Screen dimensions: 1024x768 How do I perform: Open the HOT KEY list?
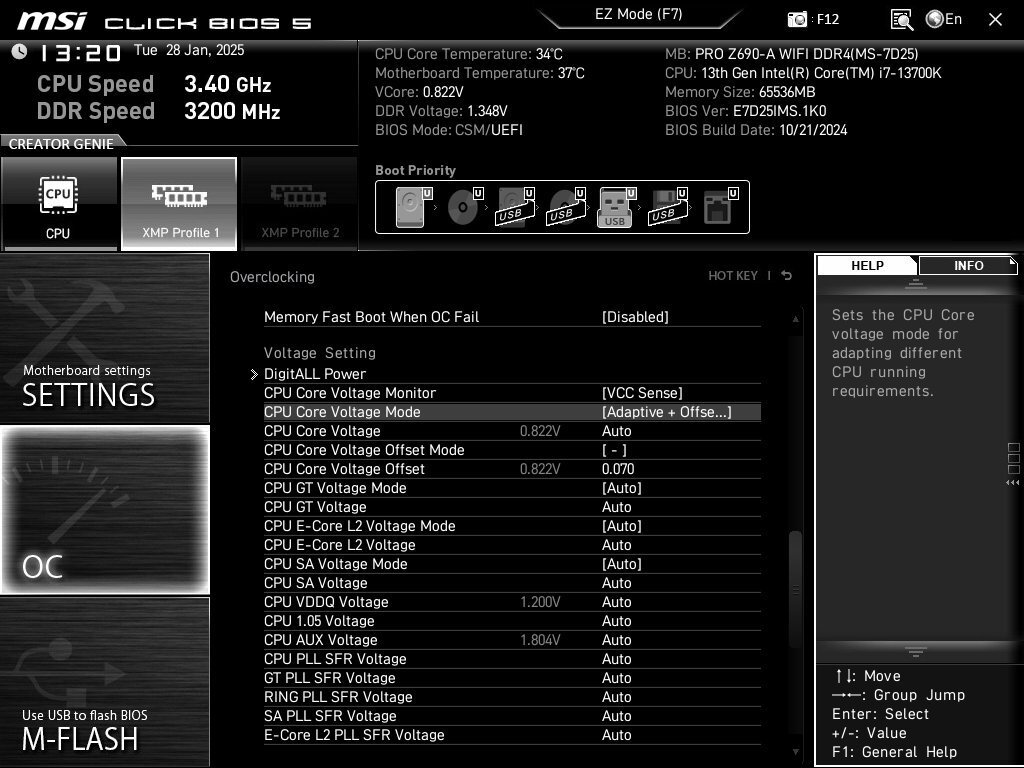733,276
